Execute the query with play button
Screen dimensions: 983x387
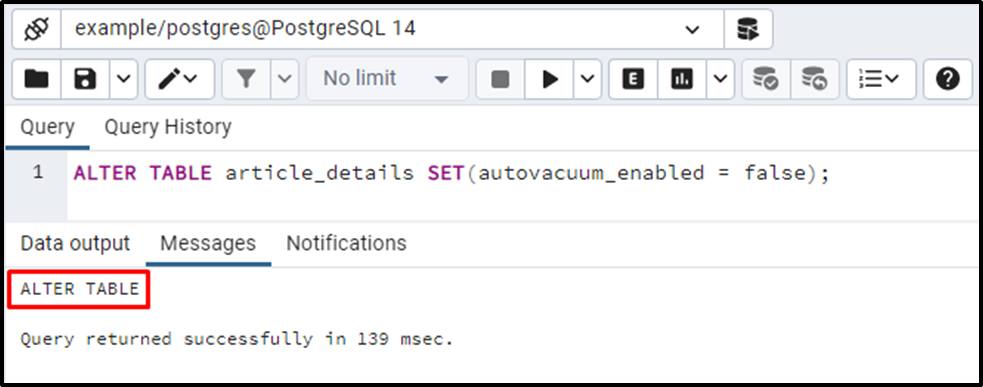[x=550, y=79]
